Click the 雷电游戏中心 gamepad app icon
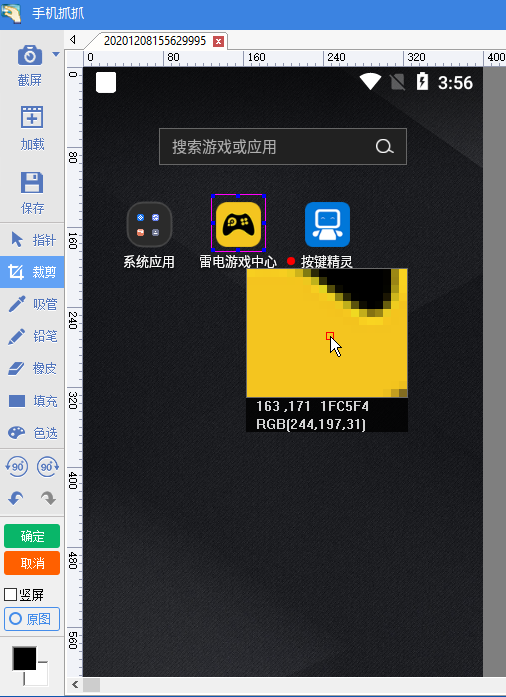This screenshot has height=697, width=506. pyautogui.click(x=238, y=224)
